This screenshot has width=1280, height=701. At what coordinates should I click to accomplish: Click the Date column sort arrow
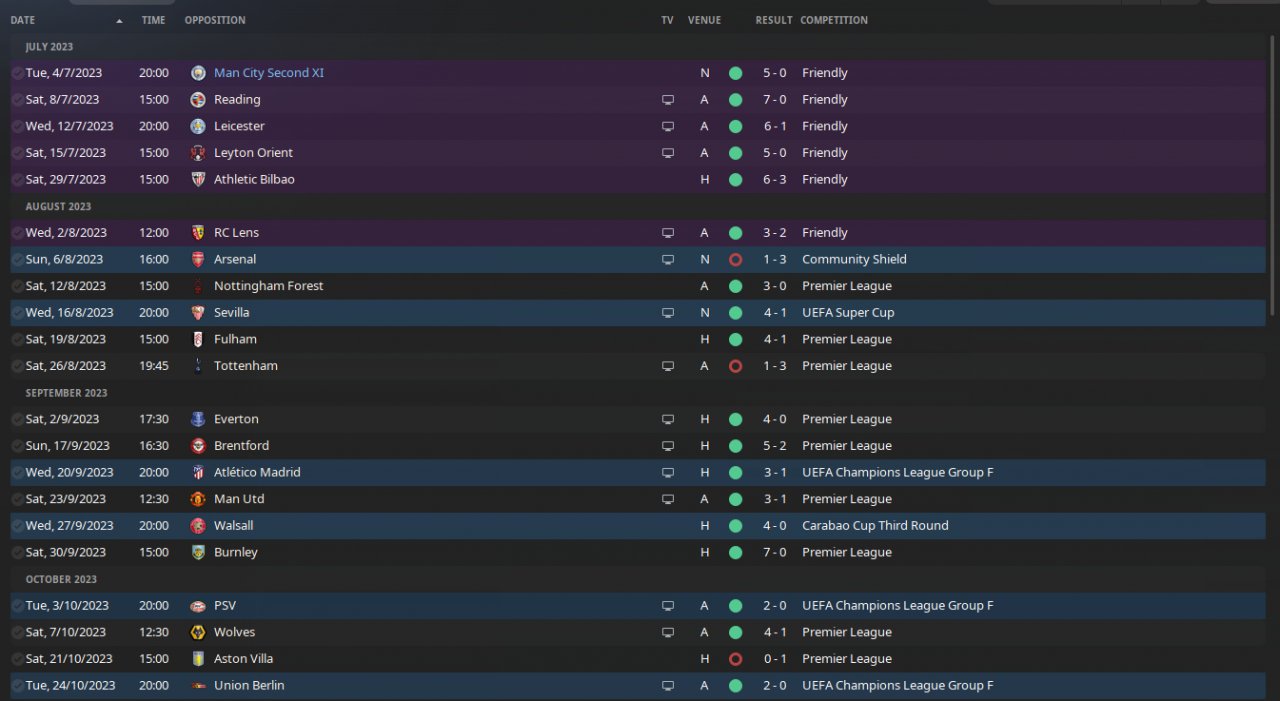[x=120, y=20]
